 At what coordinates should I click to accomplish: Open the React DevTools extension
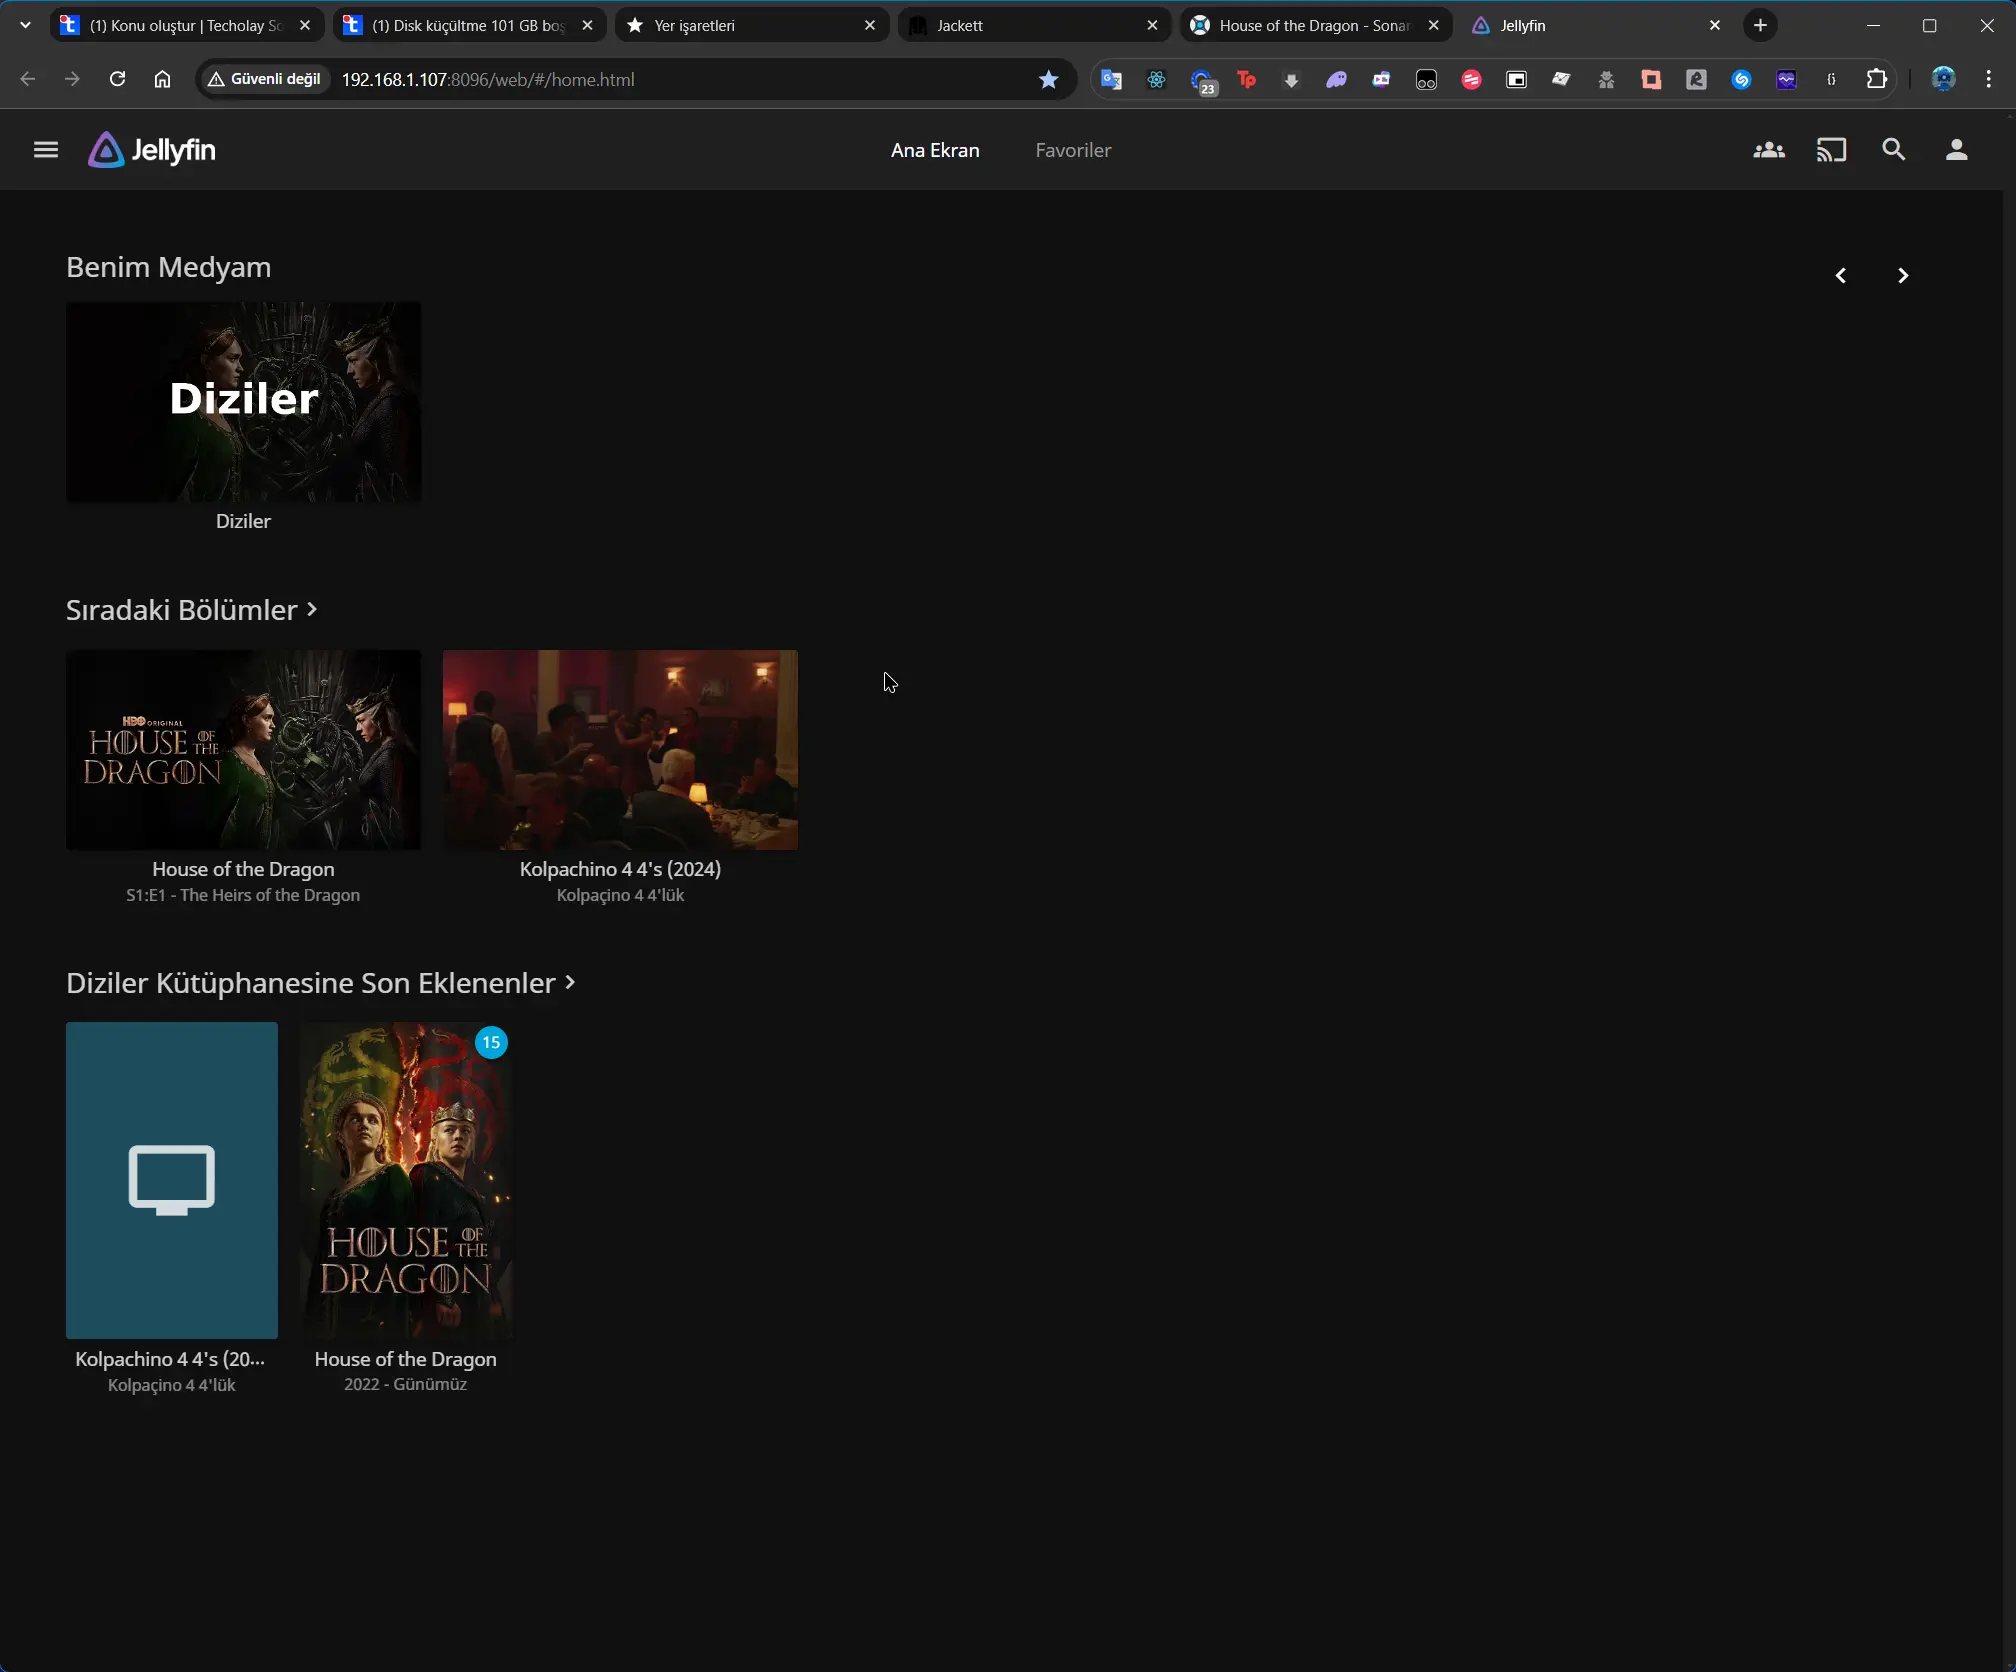pos(1156,79)
